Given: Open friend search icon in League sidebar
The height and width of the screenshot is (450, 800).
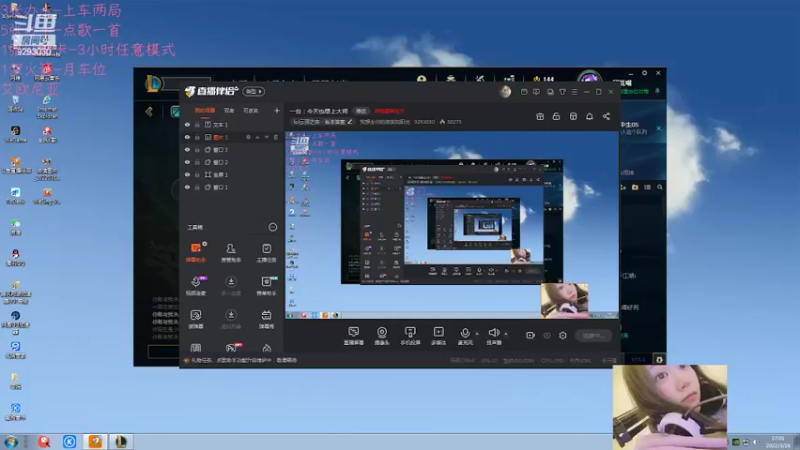Looking at the screenshot, I should point(660,187).
